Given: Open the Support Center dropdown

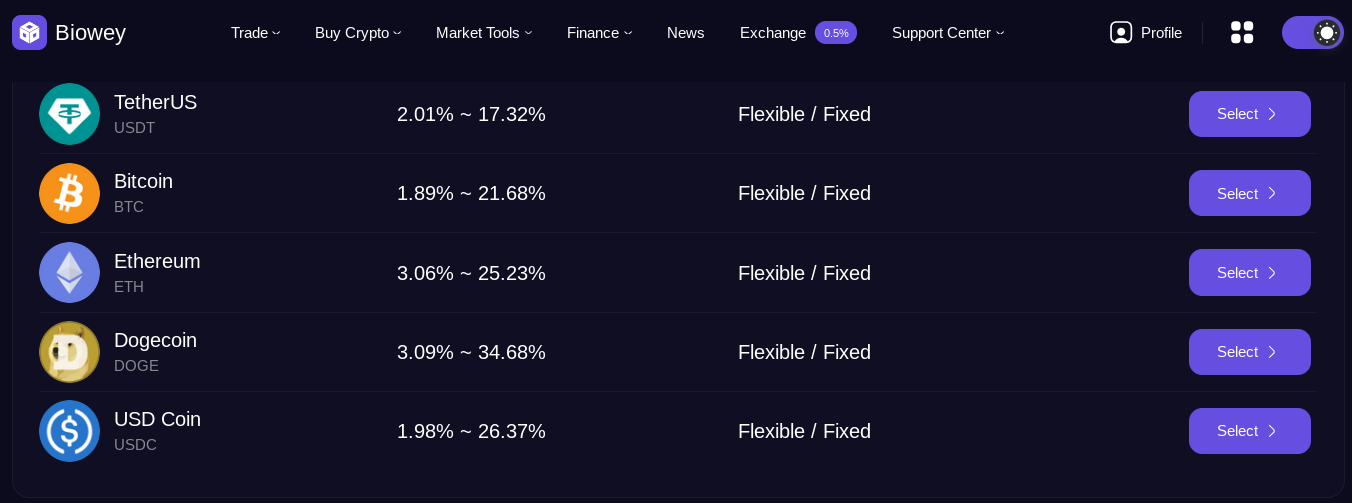Looking at the screenshot, I should tap(948, 33).
